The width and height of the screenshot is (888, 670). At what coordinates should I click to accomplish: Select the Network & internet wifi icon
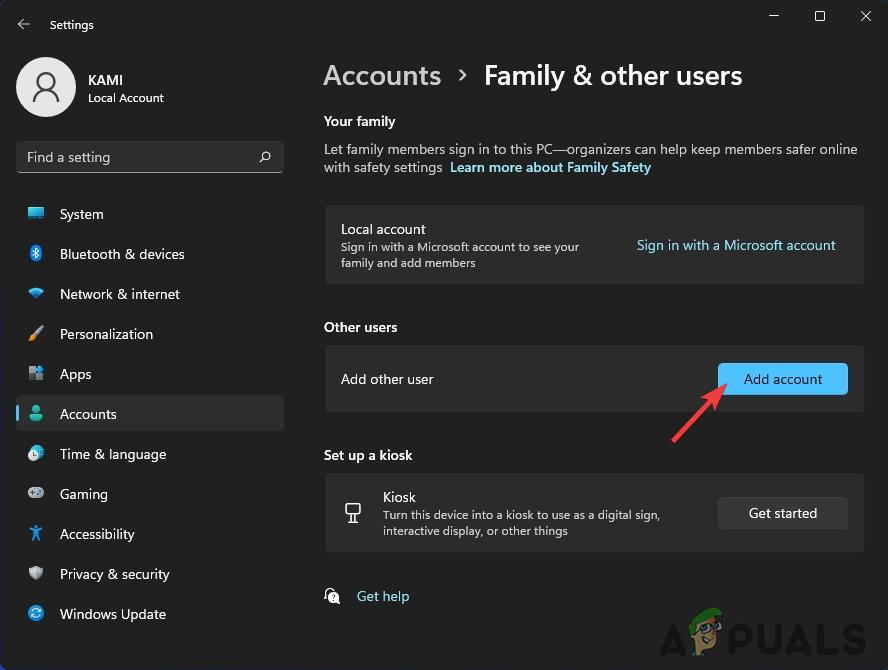pos(36,294)
